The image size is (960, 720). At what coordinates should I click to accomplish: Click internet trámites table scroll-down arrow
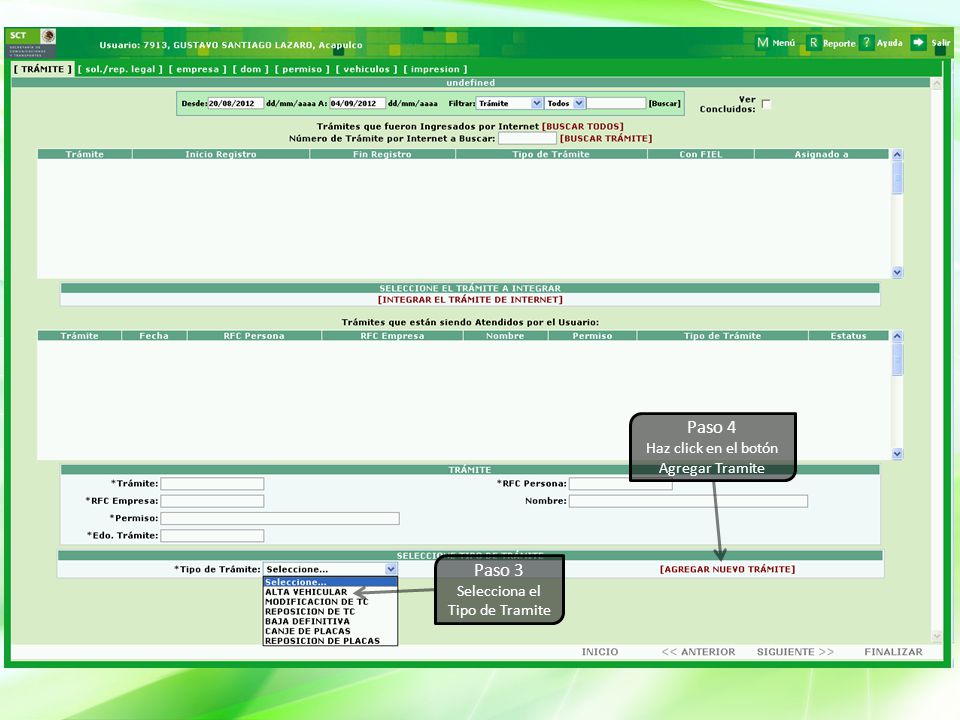pyautogui.click(x=897, y=272)
